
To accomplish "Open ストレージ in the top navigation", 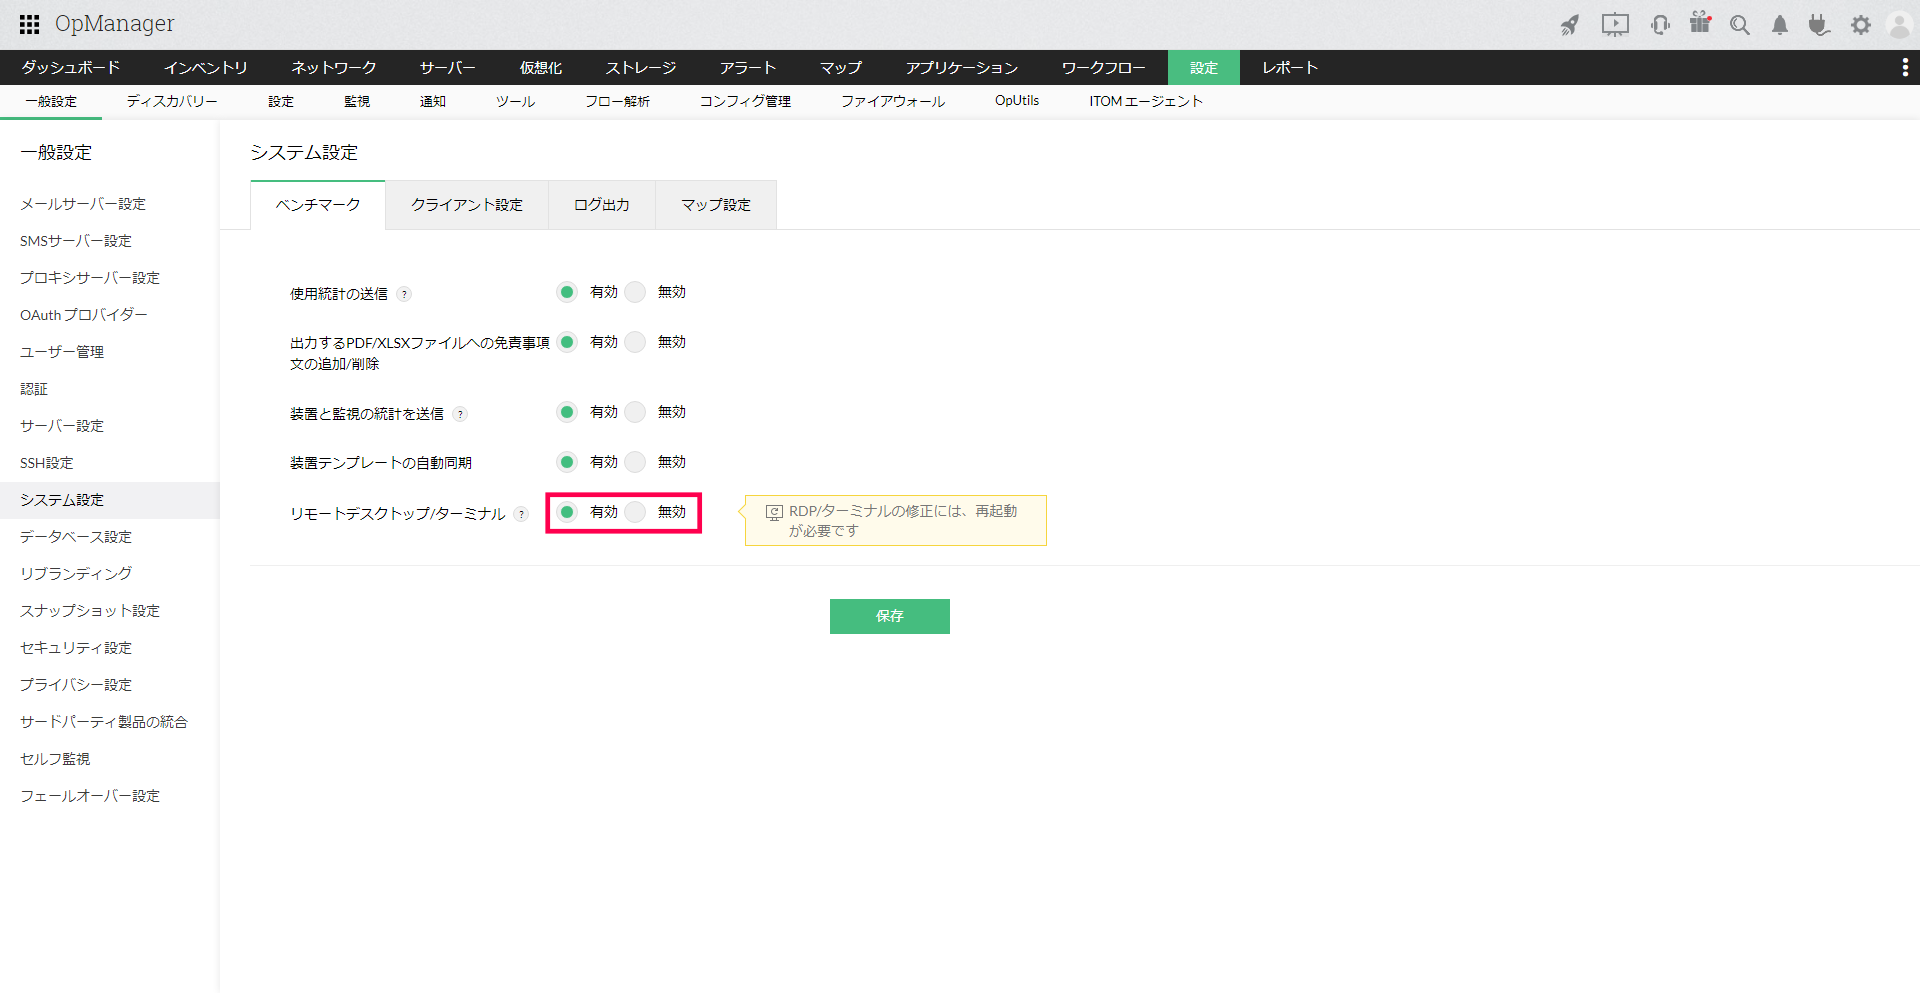I will pos(641,67).
